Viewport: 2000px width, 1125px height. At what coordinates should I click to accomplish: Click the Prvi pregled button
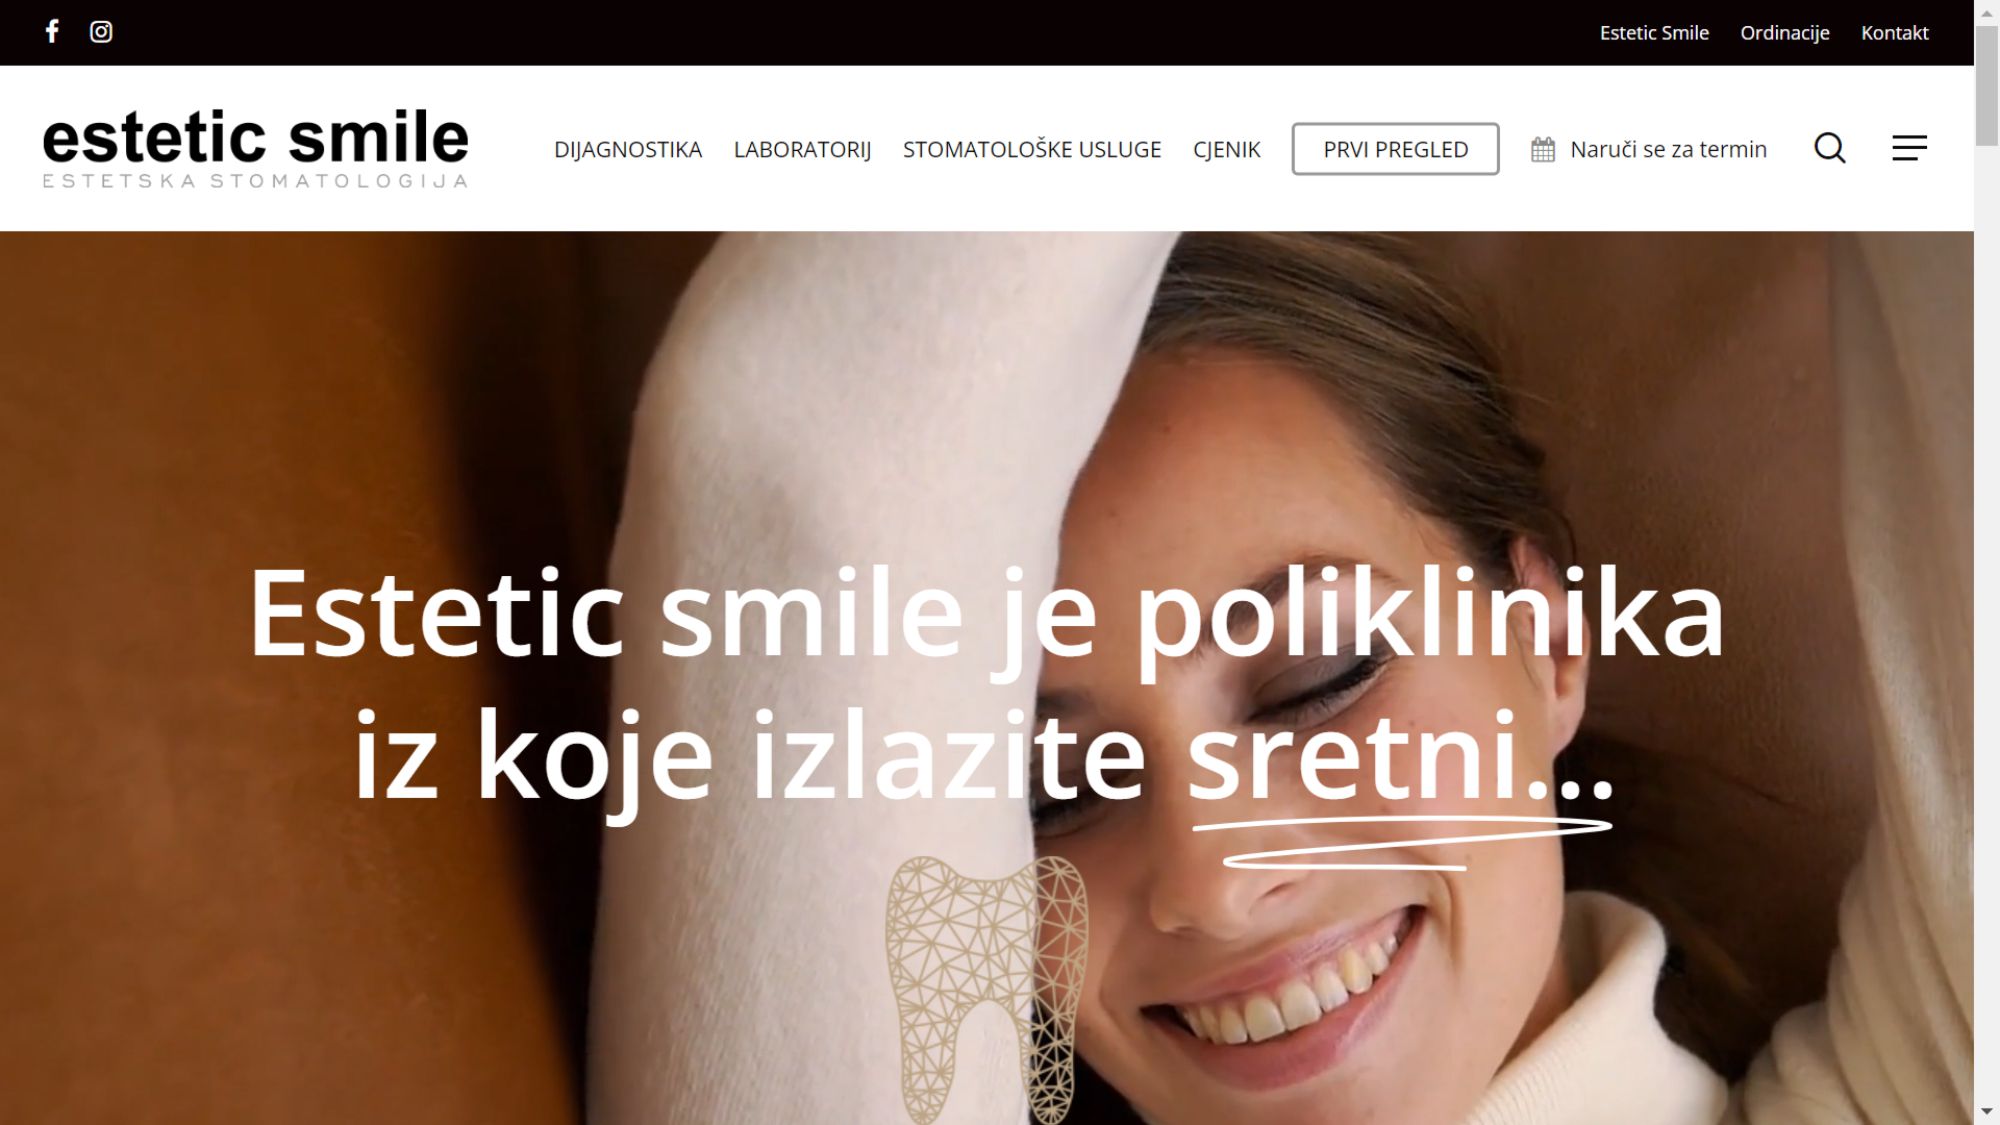(x=1395, y=149)
